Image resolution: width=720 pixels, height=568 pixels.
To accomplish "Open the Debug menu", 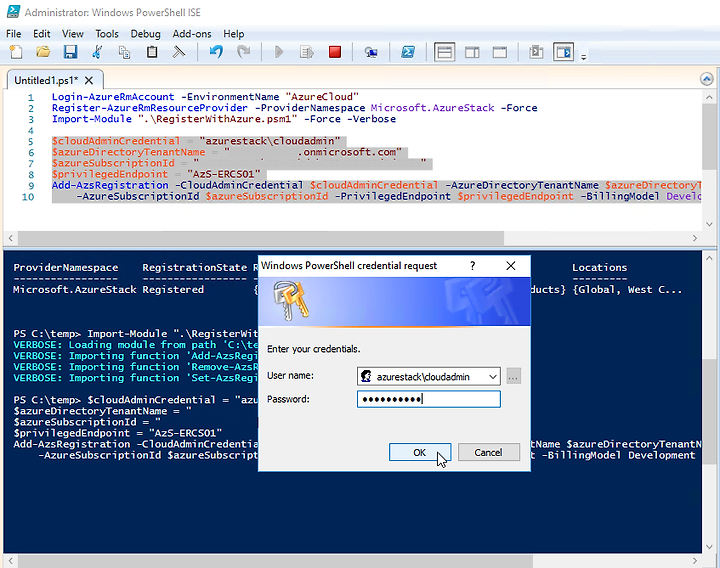I will coord(146,34).
